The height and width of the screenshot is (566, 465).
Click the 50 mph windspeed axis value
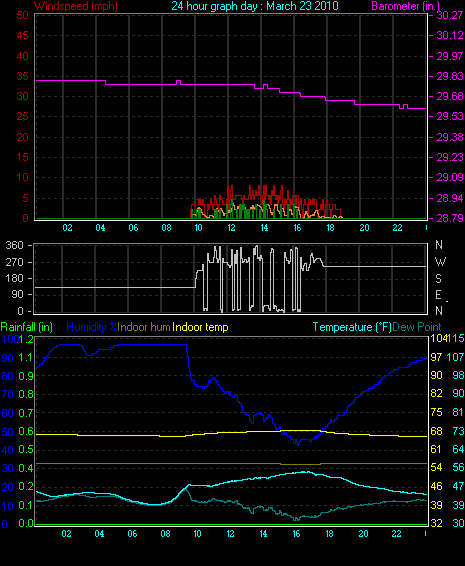[x=23, y=15]
